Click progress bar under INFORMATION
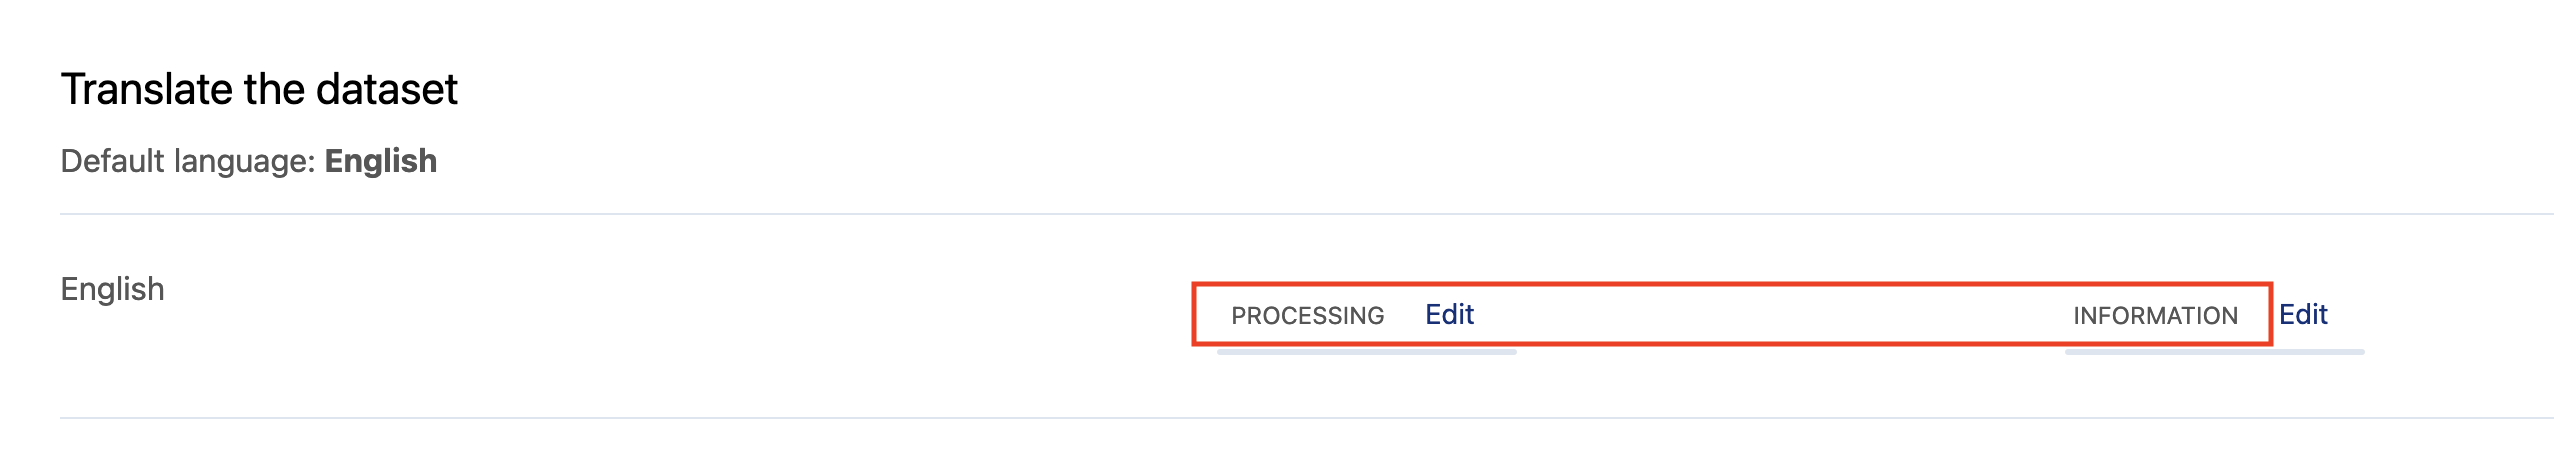 2214,351
